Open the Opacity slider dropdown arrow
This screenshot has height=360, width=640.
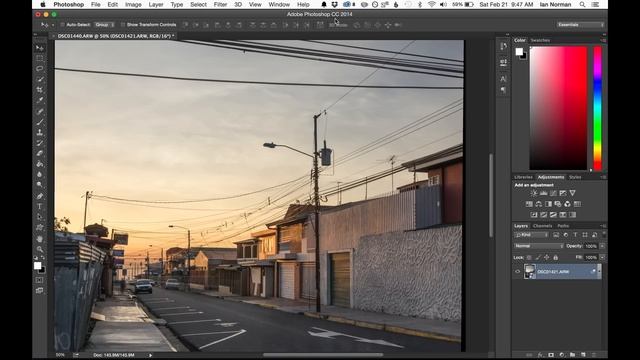(602, 246)
